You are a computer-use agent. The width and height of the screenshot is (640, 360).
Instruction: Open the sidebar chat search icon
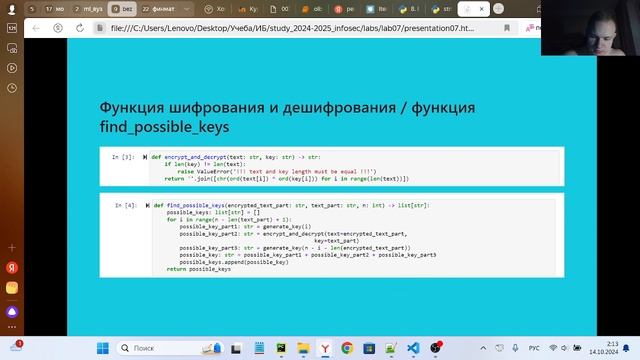click(12, 48)
